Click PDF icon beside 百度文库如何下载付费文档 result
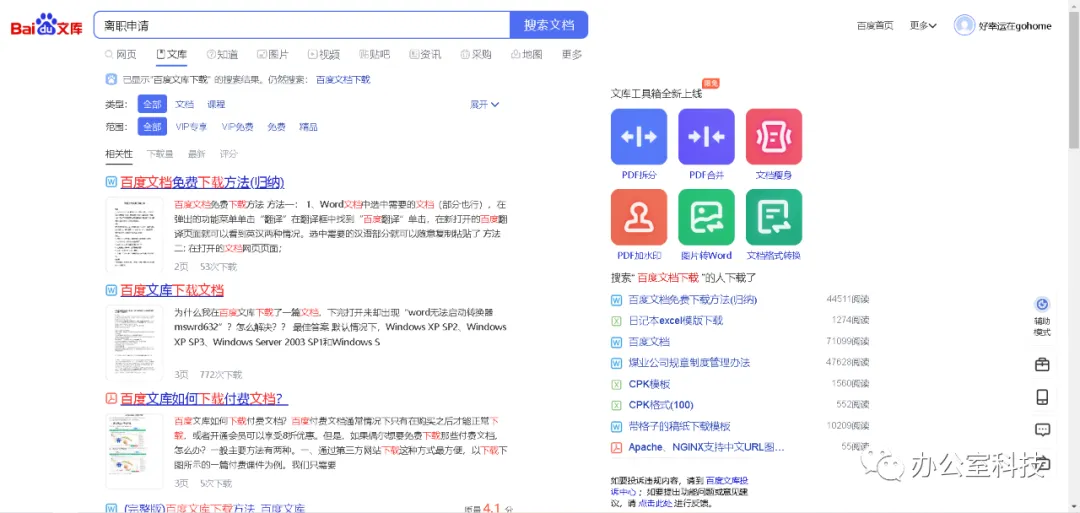 tap(111, 398)
